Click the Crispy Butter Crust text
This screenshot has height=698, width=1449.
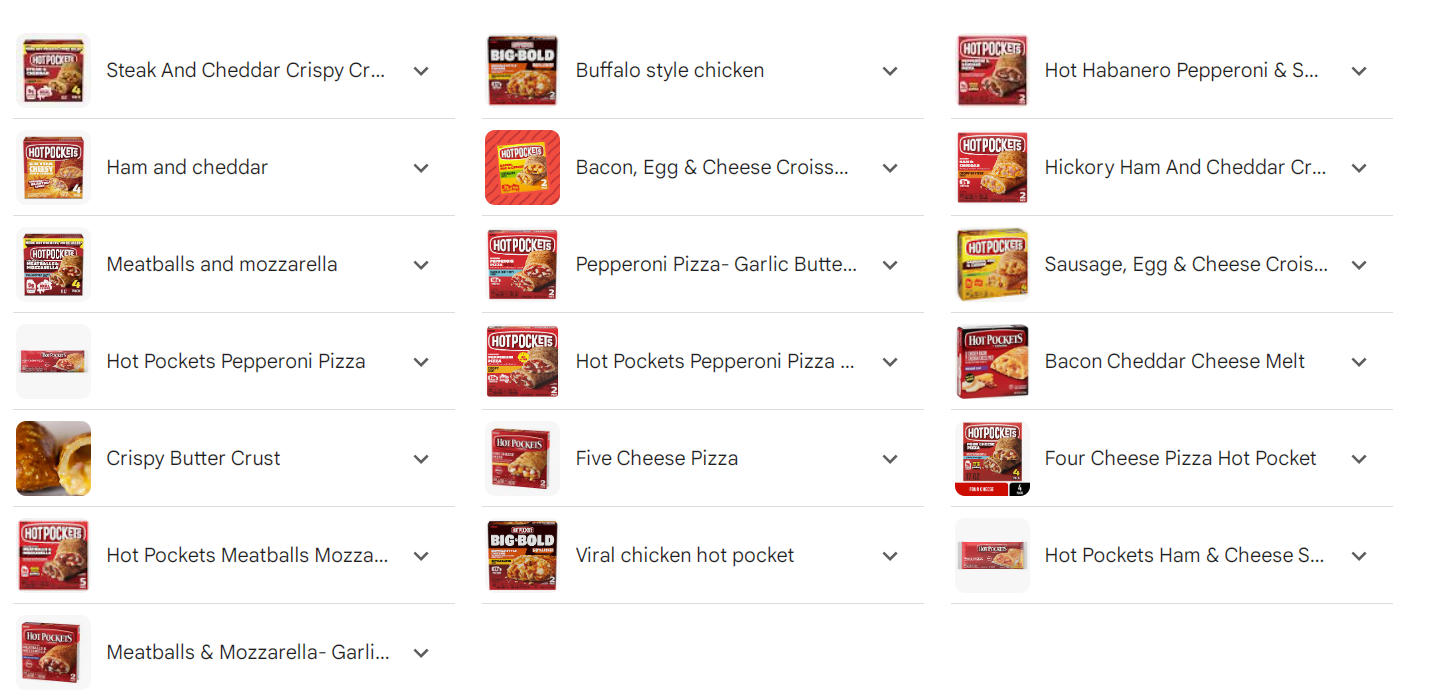[193, 459]
